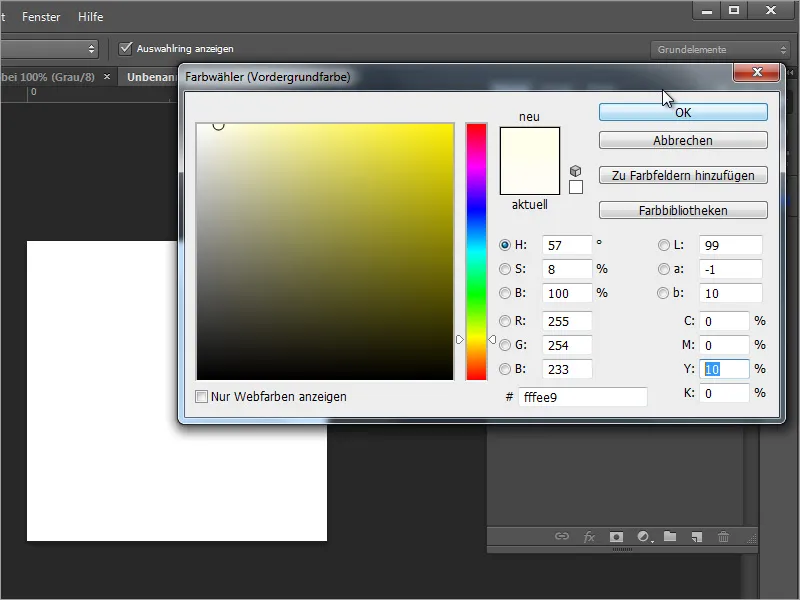Select the R red radio button

click(505, 321)
